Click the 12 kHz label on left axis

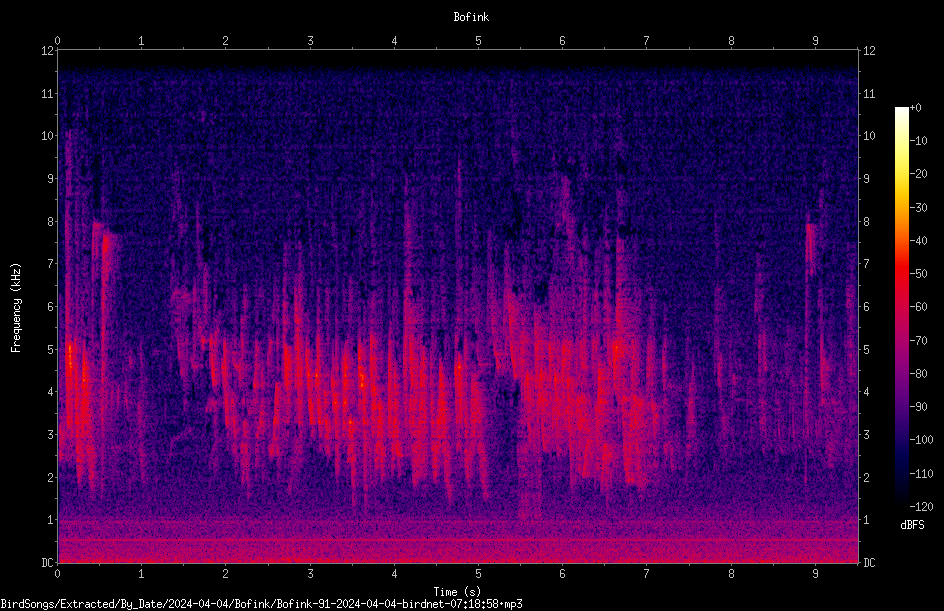coord(48,51)
